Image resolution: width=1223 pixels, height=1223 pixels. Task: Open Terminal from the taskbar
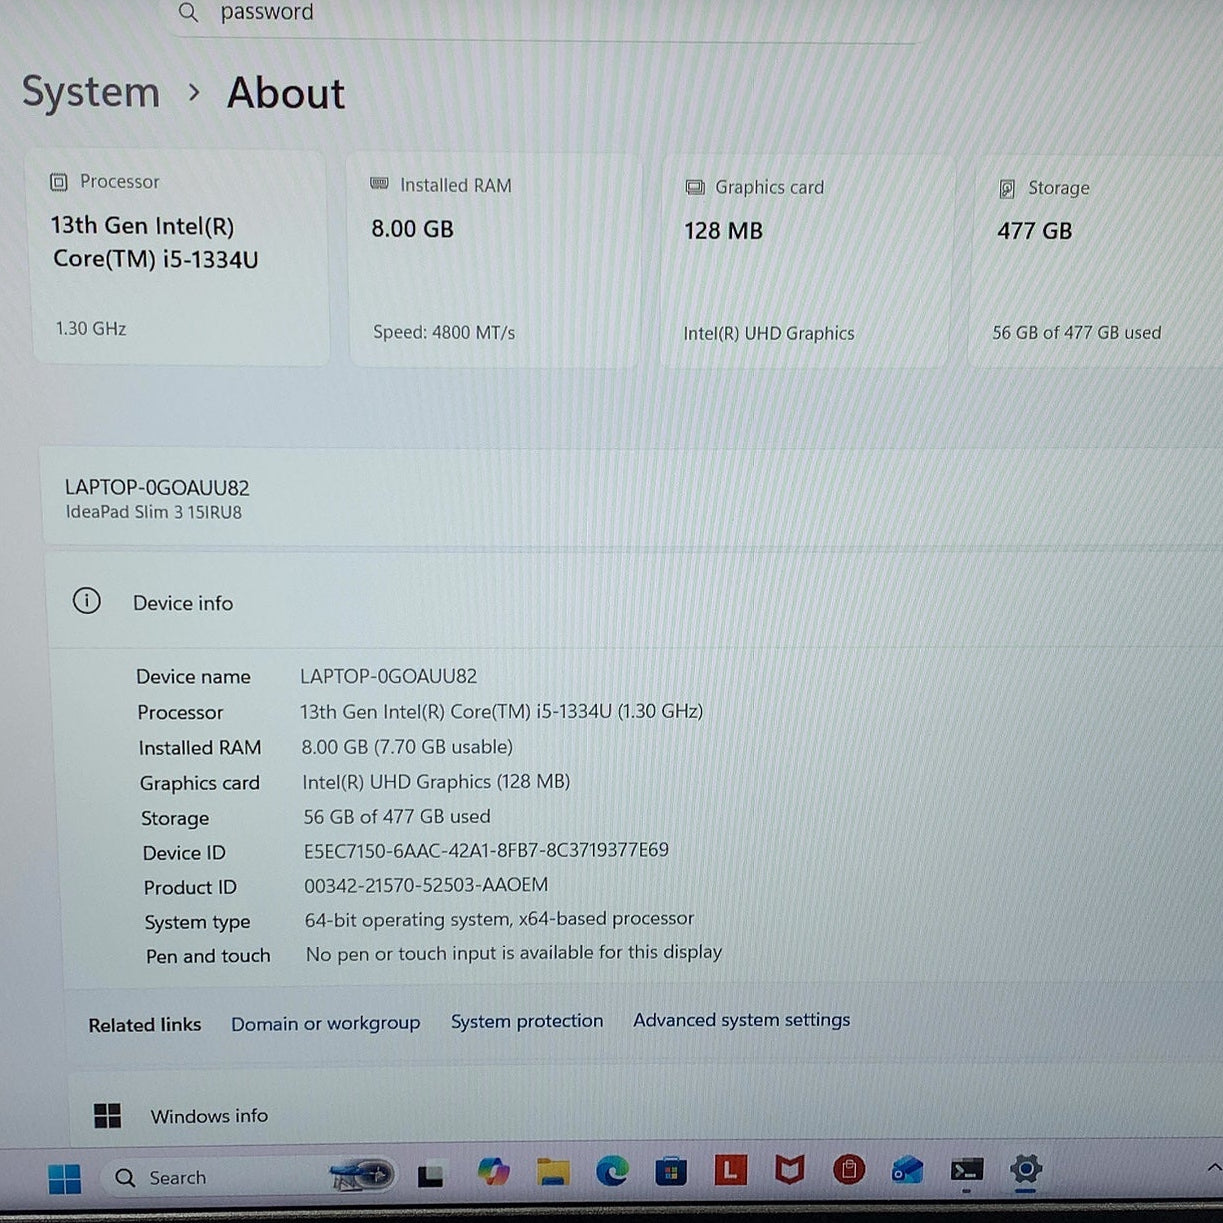967,1169
